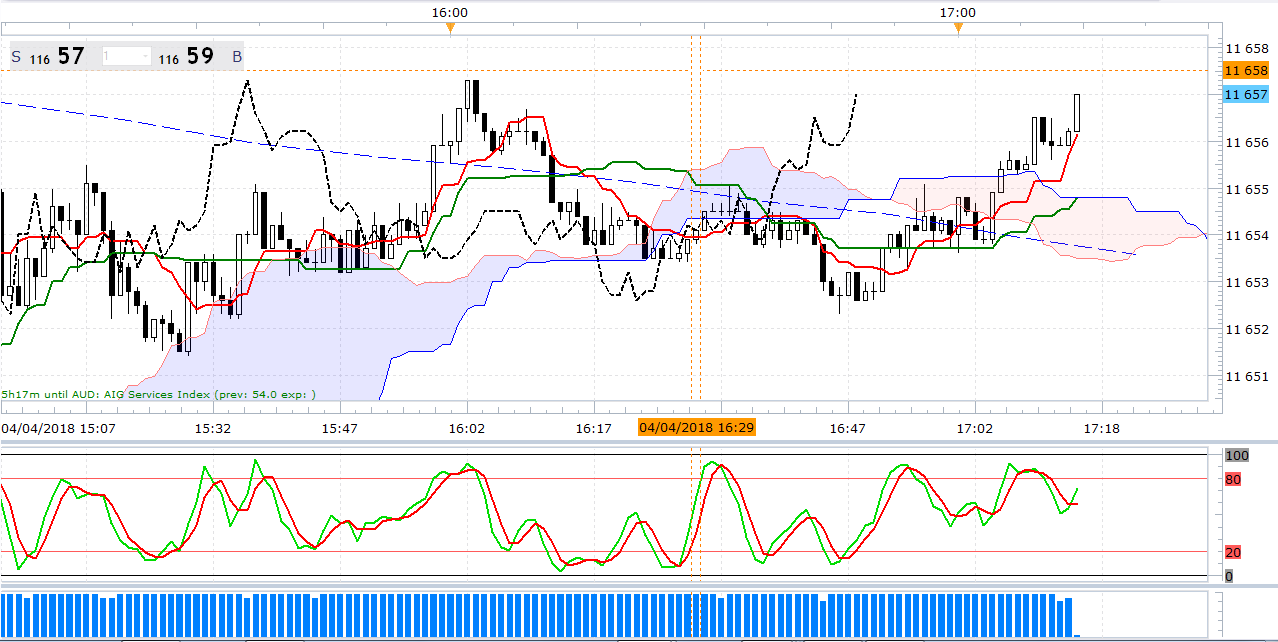
Task: Click the orange 04/04/2018 16:29 time label
Action: (x=696, y=428)
